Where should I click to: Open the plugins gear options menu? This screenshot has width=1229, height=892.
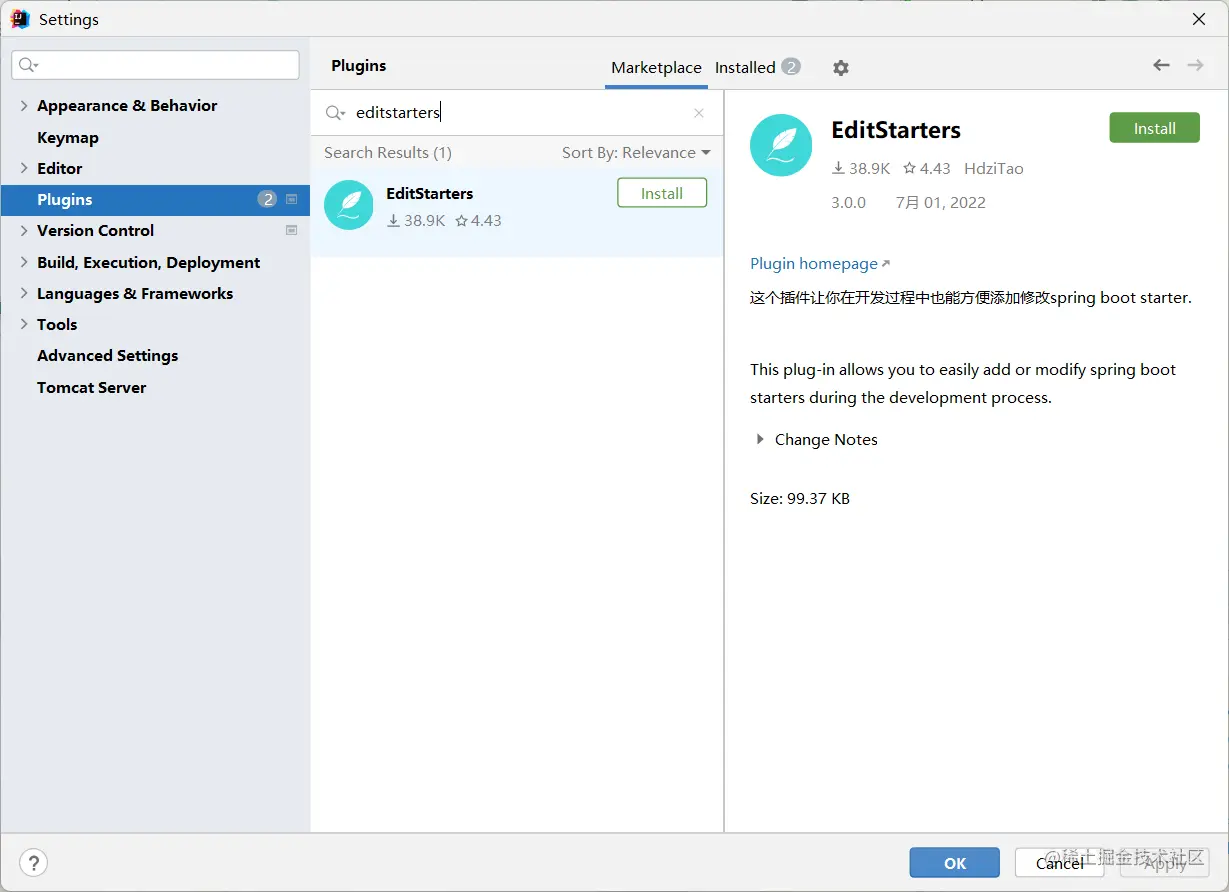tap(841, 68)
